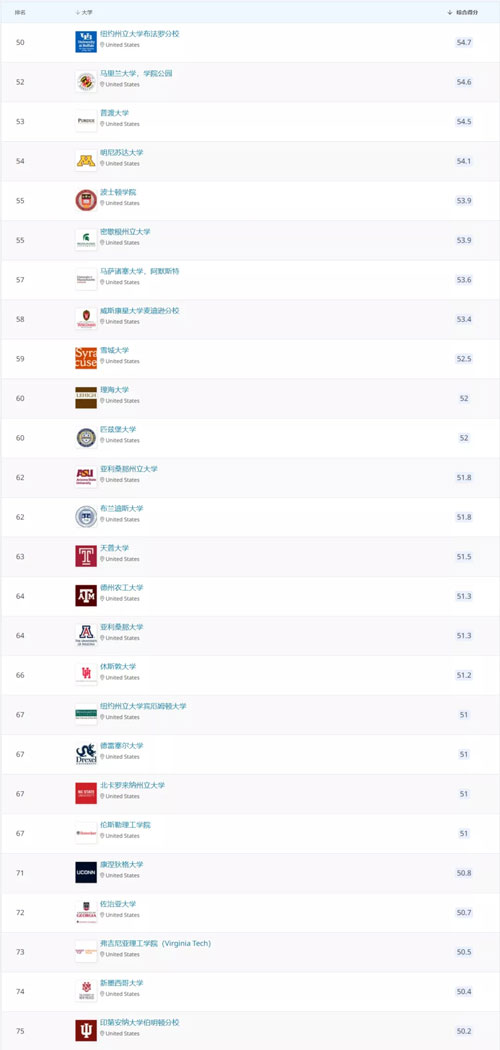Click the 54.7 score badge
Viewport: 500px width, 1050px height.
[464, 42]
